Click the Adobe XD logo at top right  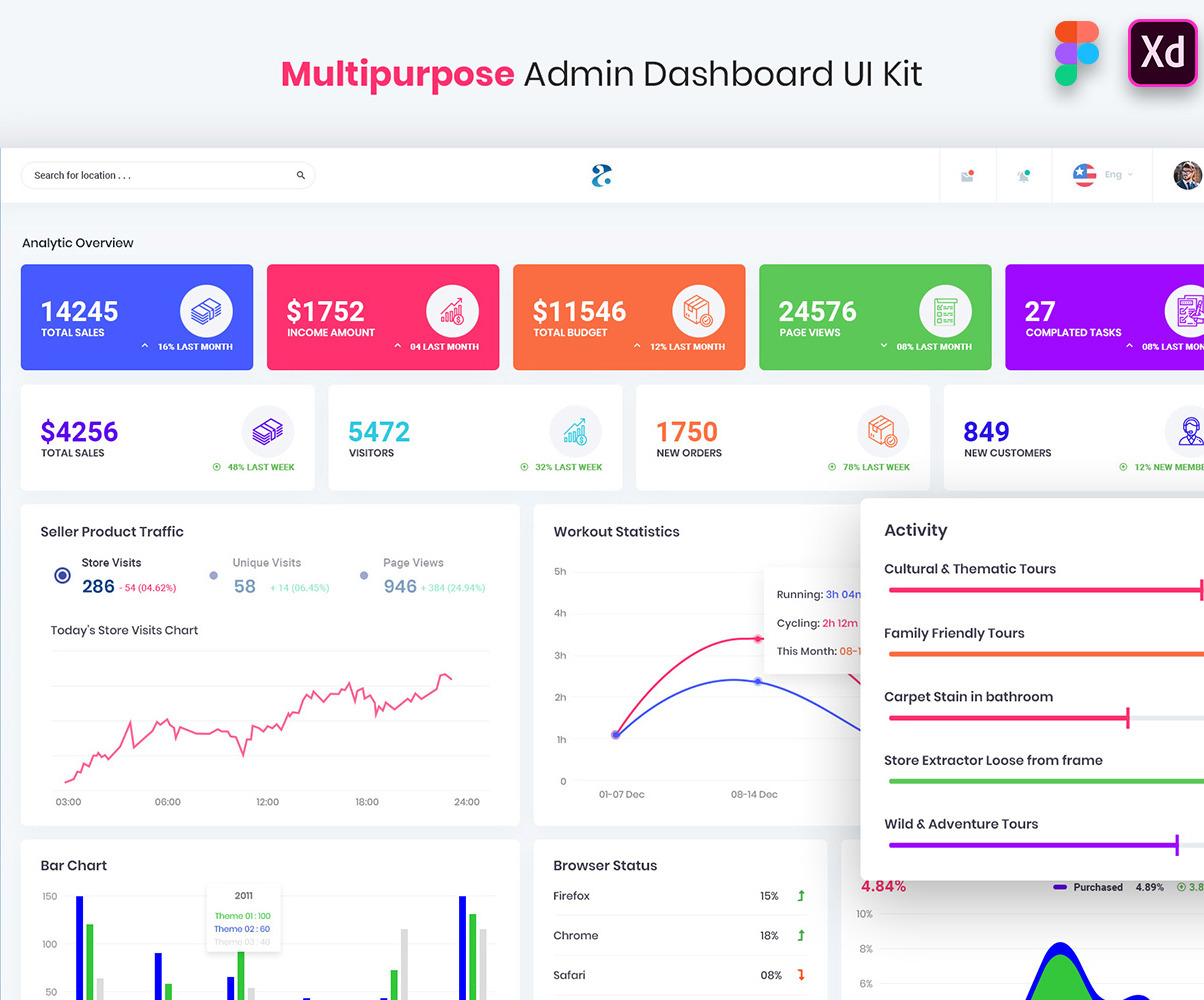pos(1161,52)
